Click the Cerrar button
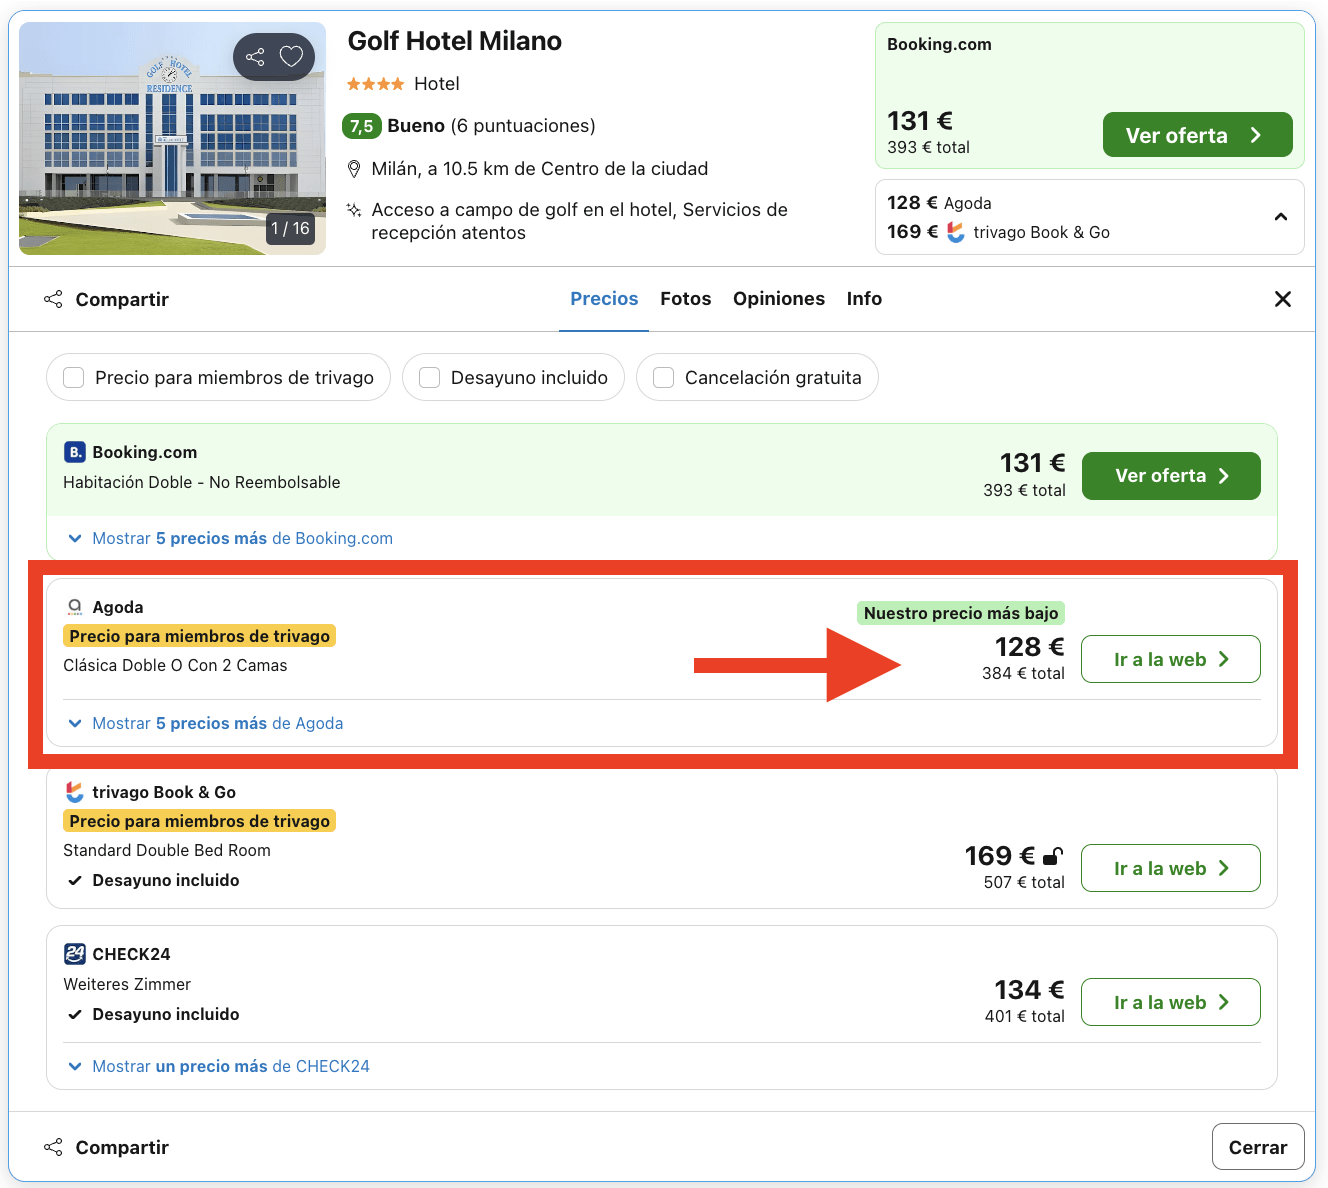 click(1258, 1147)
